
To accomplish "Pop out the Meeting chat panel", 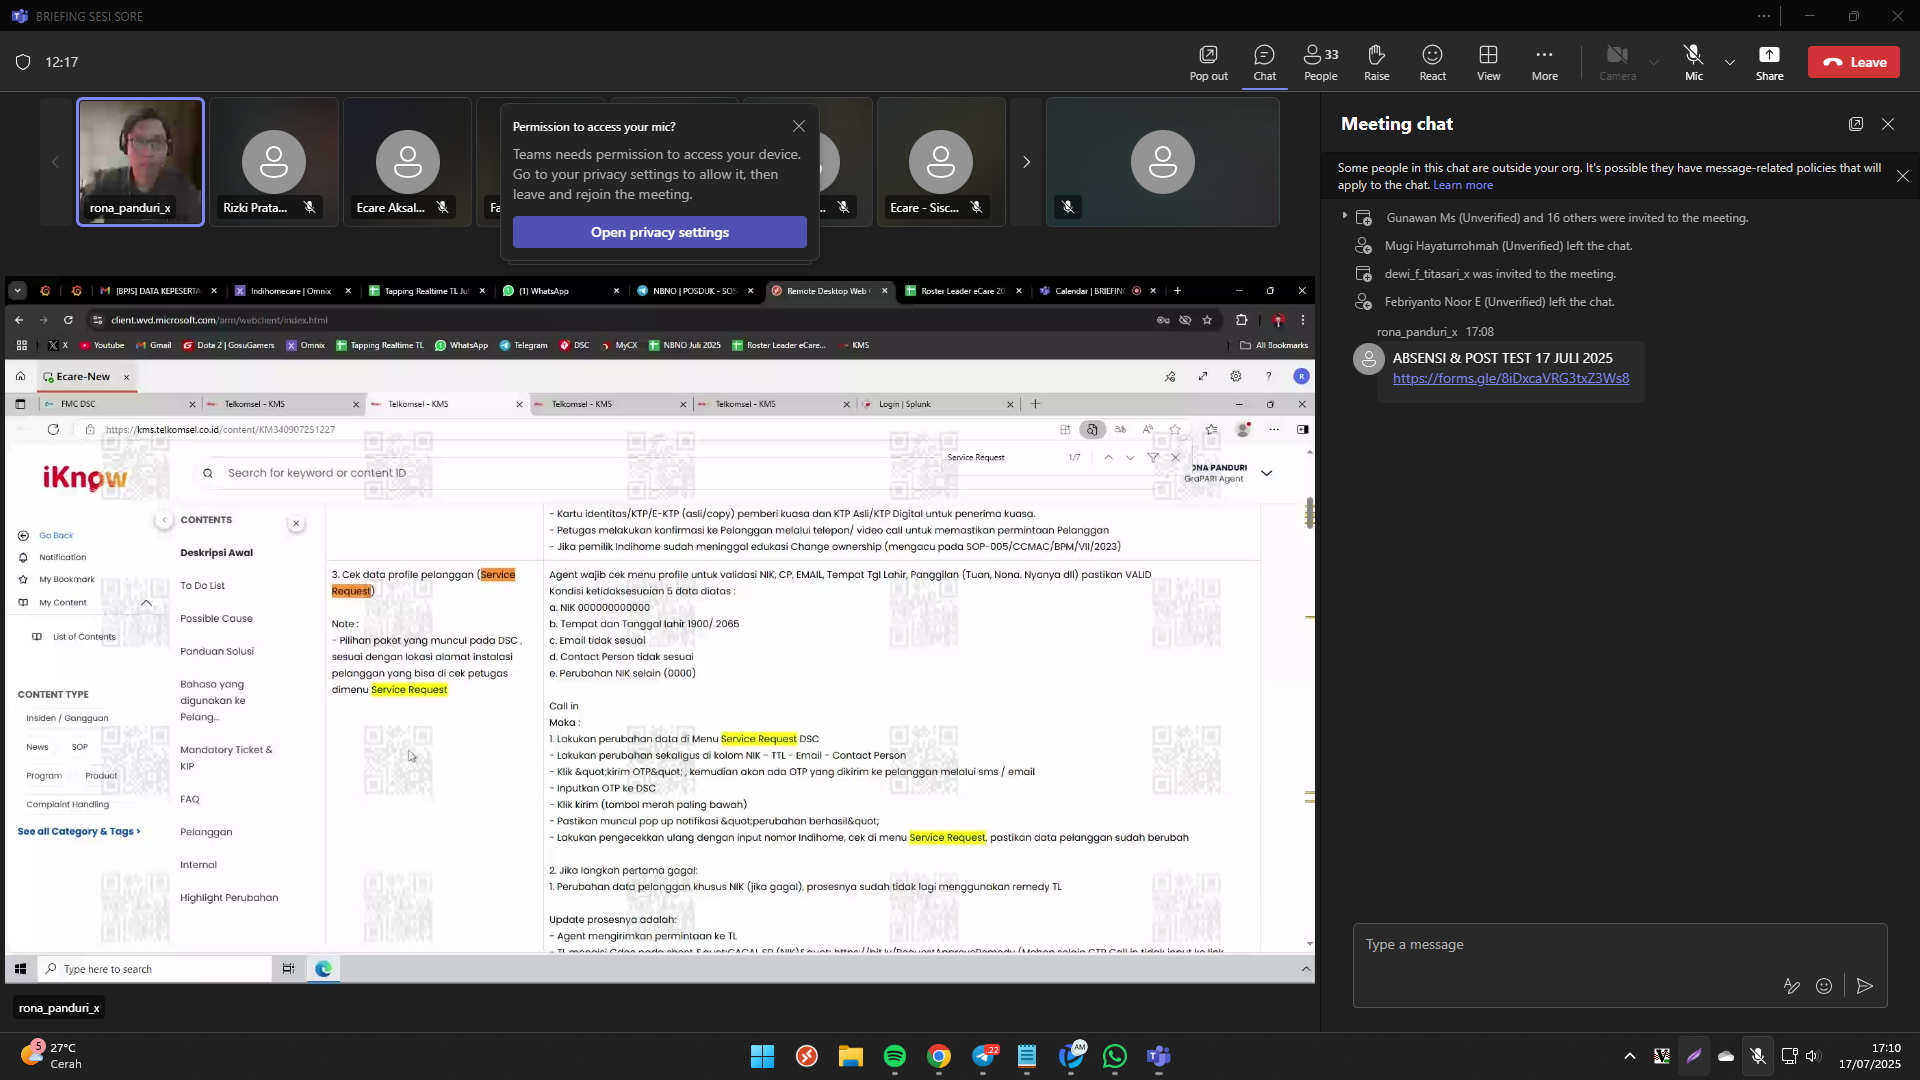I will [1856, 124].
